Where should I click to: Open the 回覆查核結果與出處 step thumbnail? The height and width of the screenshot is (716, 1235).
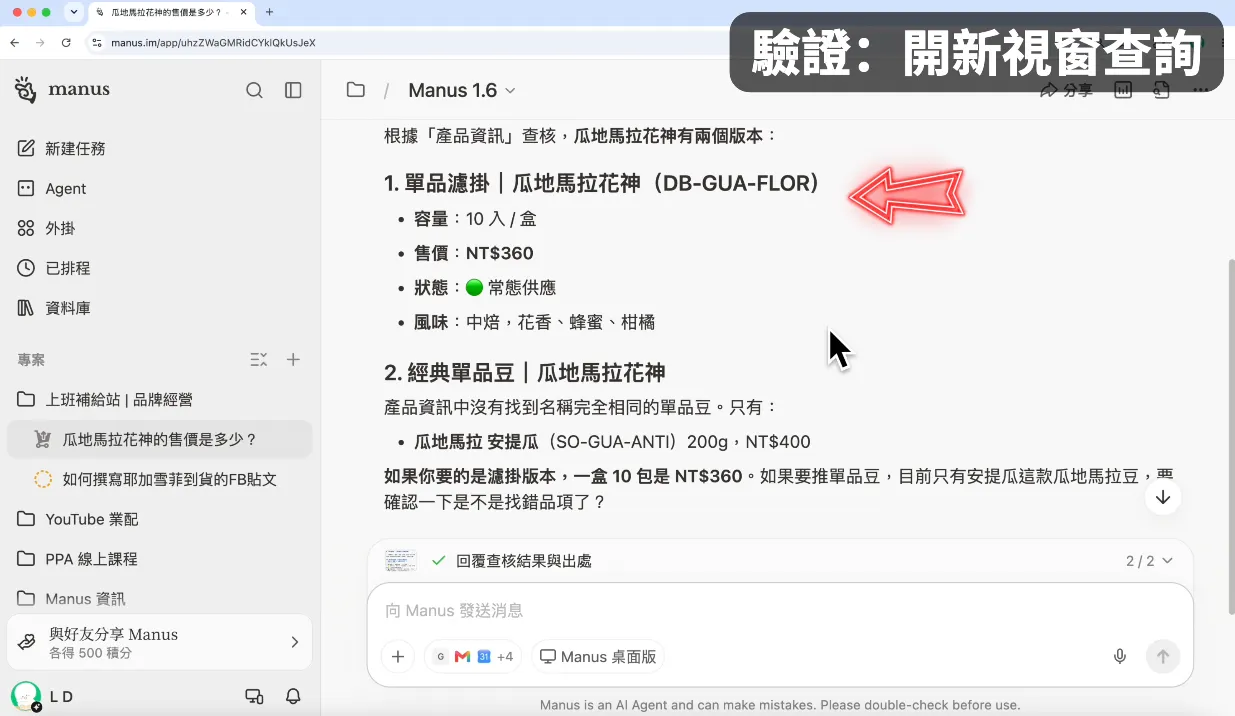(x=401, y=561)
